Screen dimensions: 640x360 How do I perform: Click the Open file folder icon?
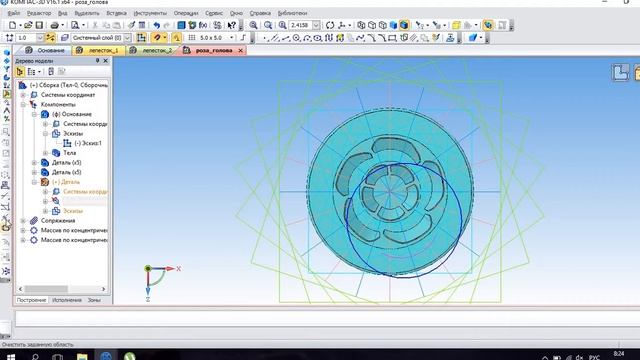coord(28,25)
